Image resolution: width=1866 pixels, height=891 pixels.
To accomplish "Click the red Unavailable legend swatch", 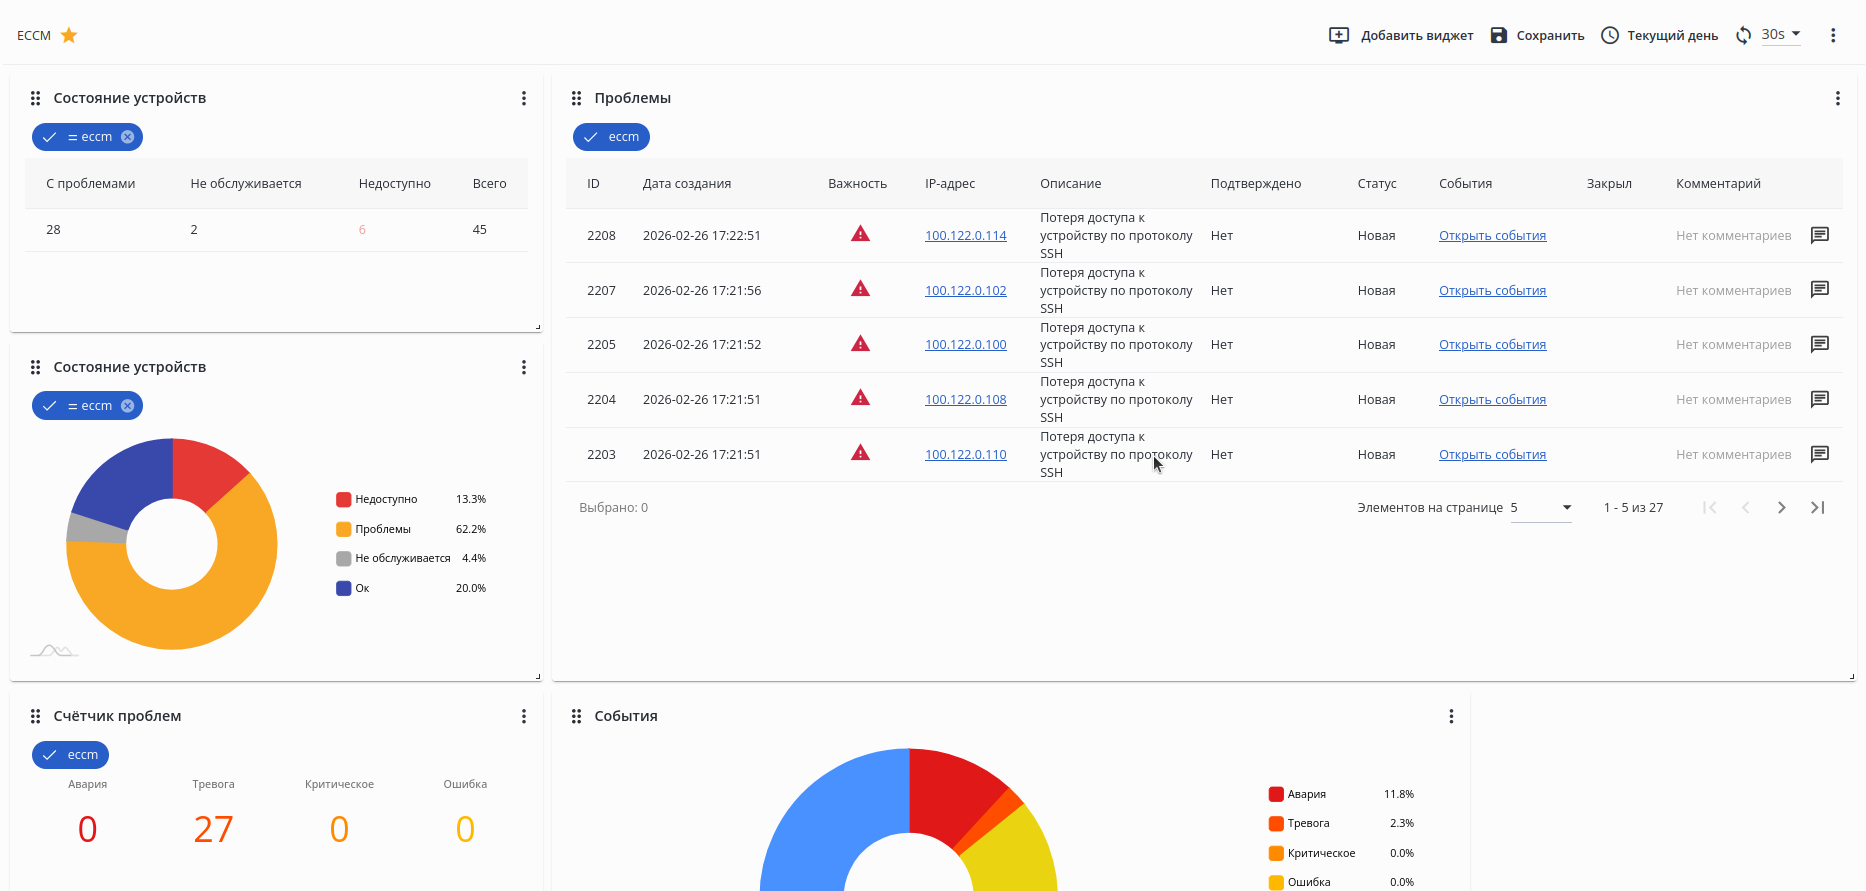I will click(344, 499).
